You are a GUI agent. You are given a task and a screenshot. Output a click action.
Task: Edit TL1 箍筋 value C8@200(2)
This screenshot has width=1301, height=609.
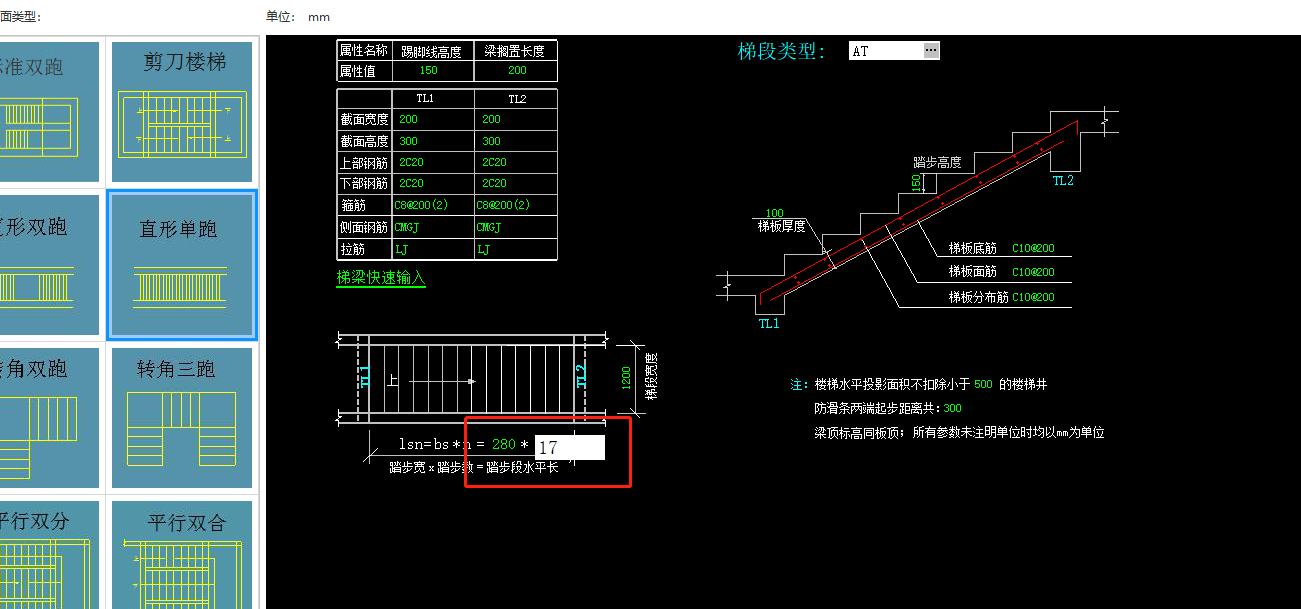click(421, 205)
